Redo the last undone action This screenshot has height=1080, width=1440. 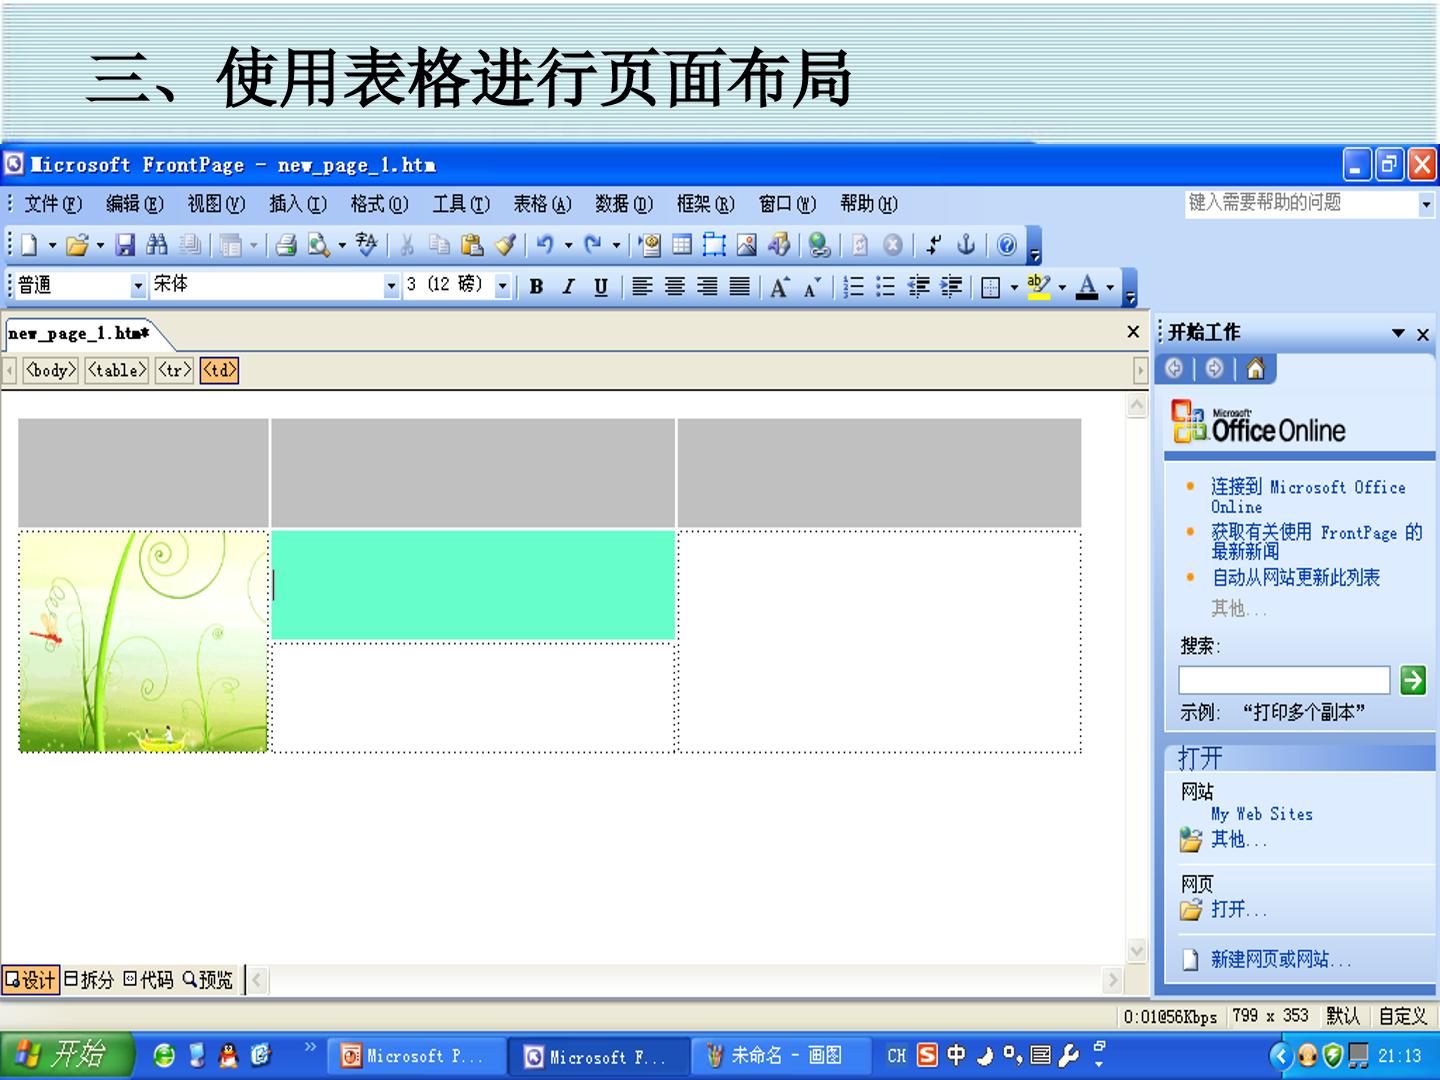pyautogui.click(x=593, y=245)
